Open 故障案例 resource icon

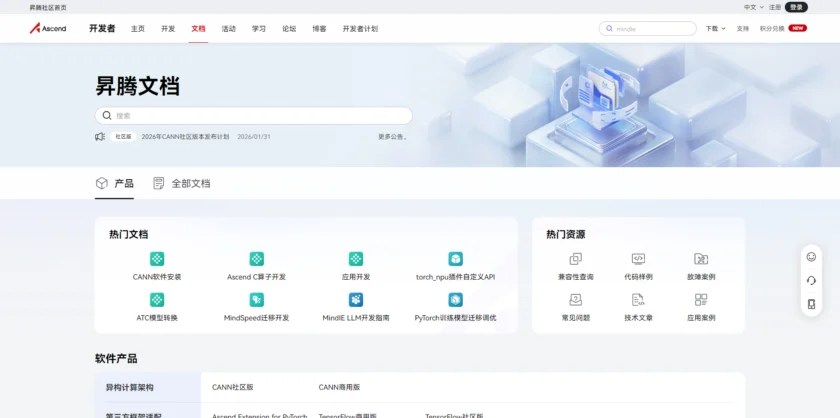[x=701, y=259]
